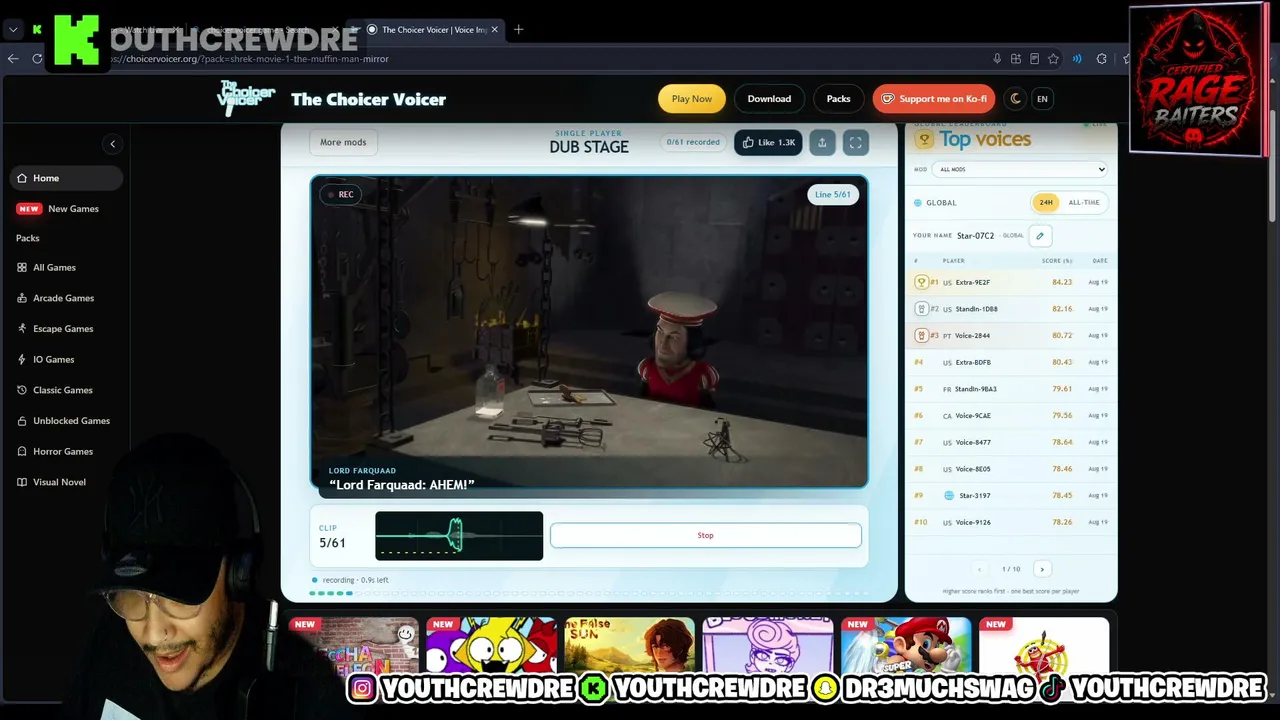
Task: Click the Download button
Action: point(769,99)
